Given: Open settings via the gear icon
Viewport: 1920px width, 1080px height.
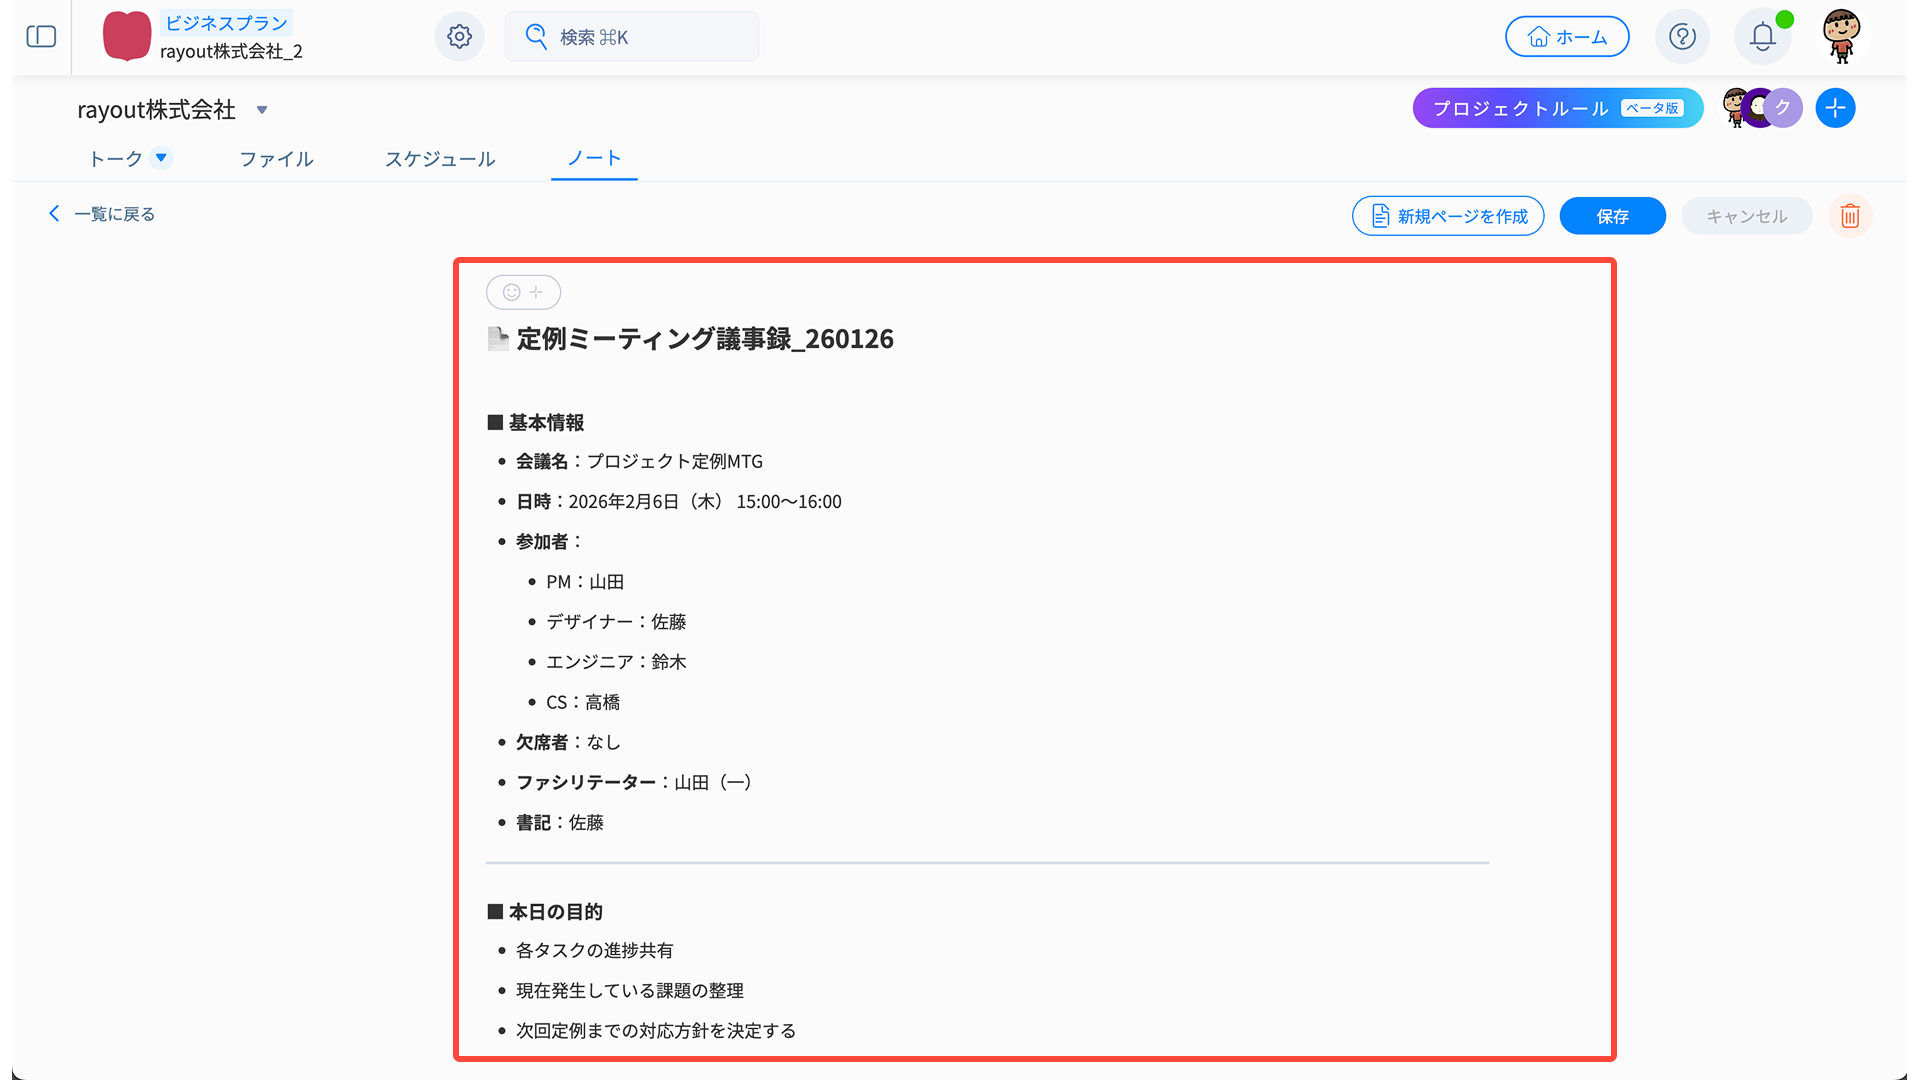Looking at the screenshot, I should point(459,37).
